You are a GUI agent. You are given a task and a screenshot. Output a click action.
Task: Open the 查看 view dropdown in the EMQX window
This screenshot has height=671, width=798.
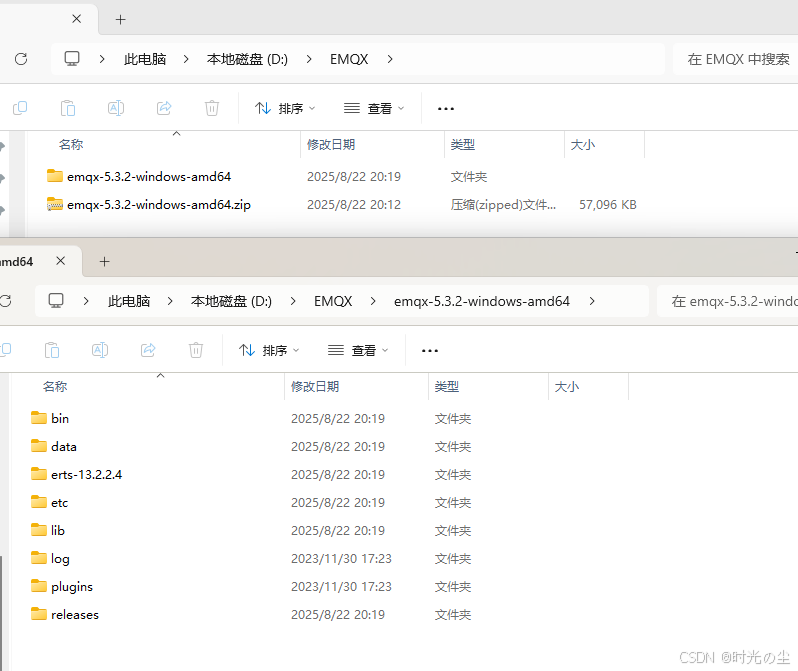pyautogui.click(x=374, y=108)
